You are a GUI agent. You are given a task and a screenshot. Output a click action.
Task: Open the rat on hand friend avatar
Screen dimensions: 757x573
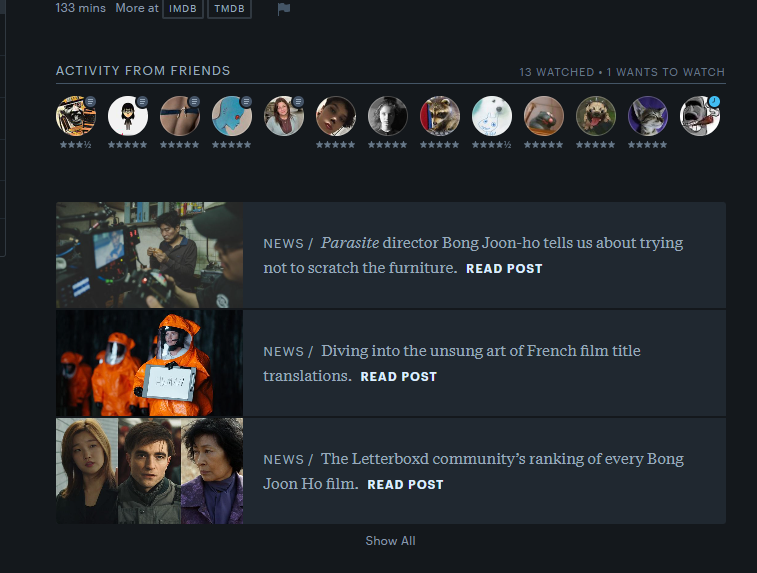pos(544,116)
